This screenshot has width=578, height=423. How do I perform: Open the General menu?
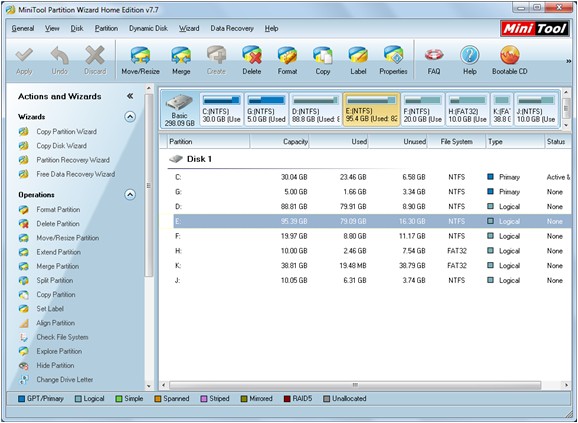(x=23, y=28)
